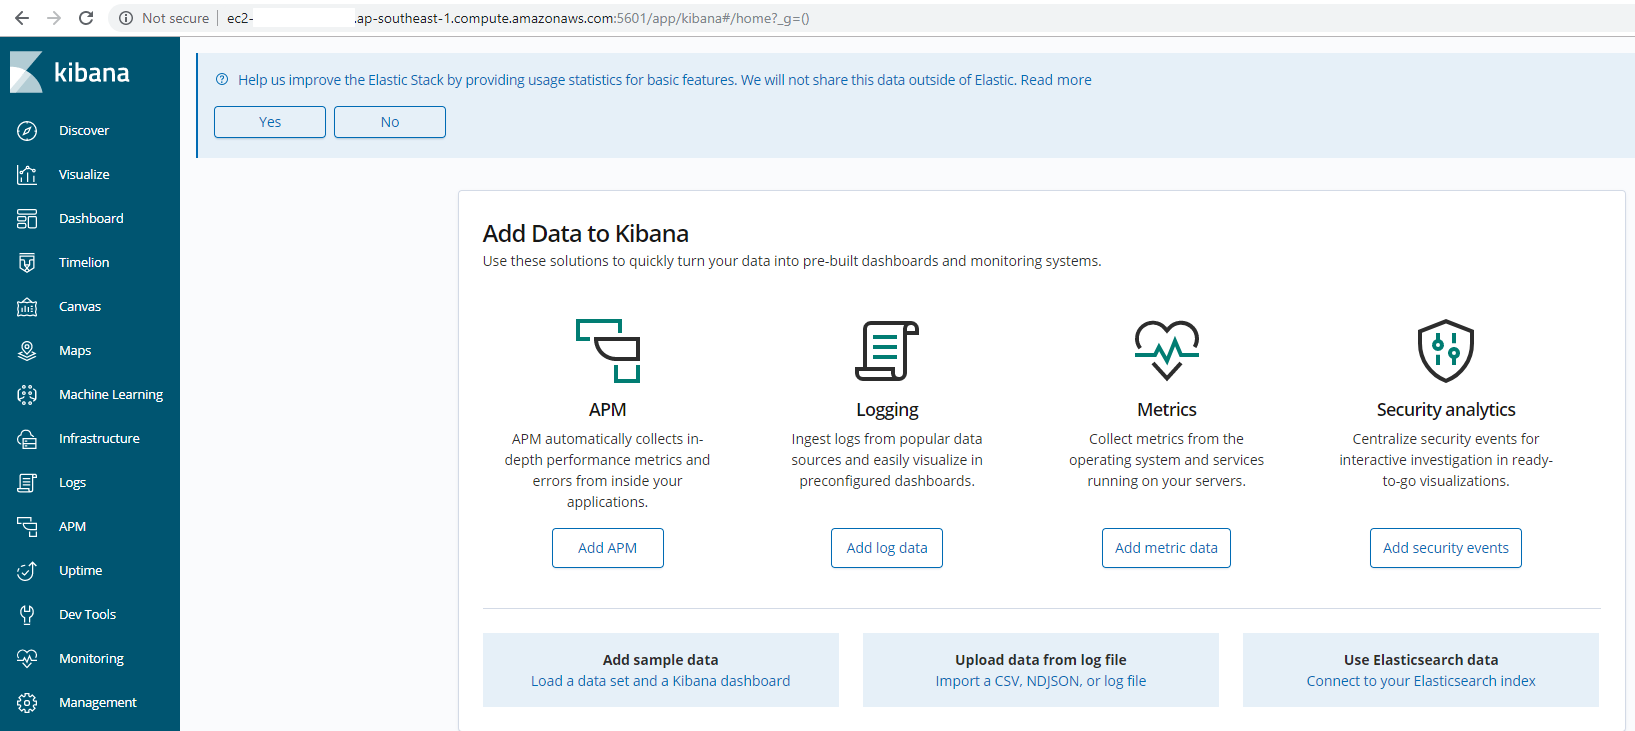Click the Add APM button
The image size is (1635, 731).
tap(608, 548)
